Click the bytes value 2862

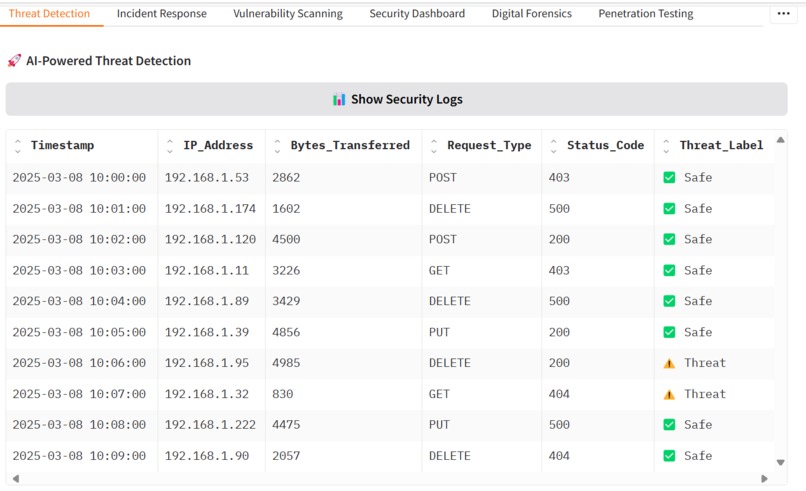[x=286, y=178]
